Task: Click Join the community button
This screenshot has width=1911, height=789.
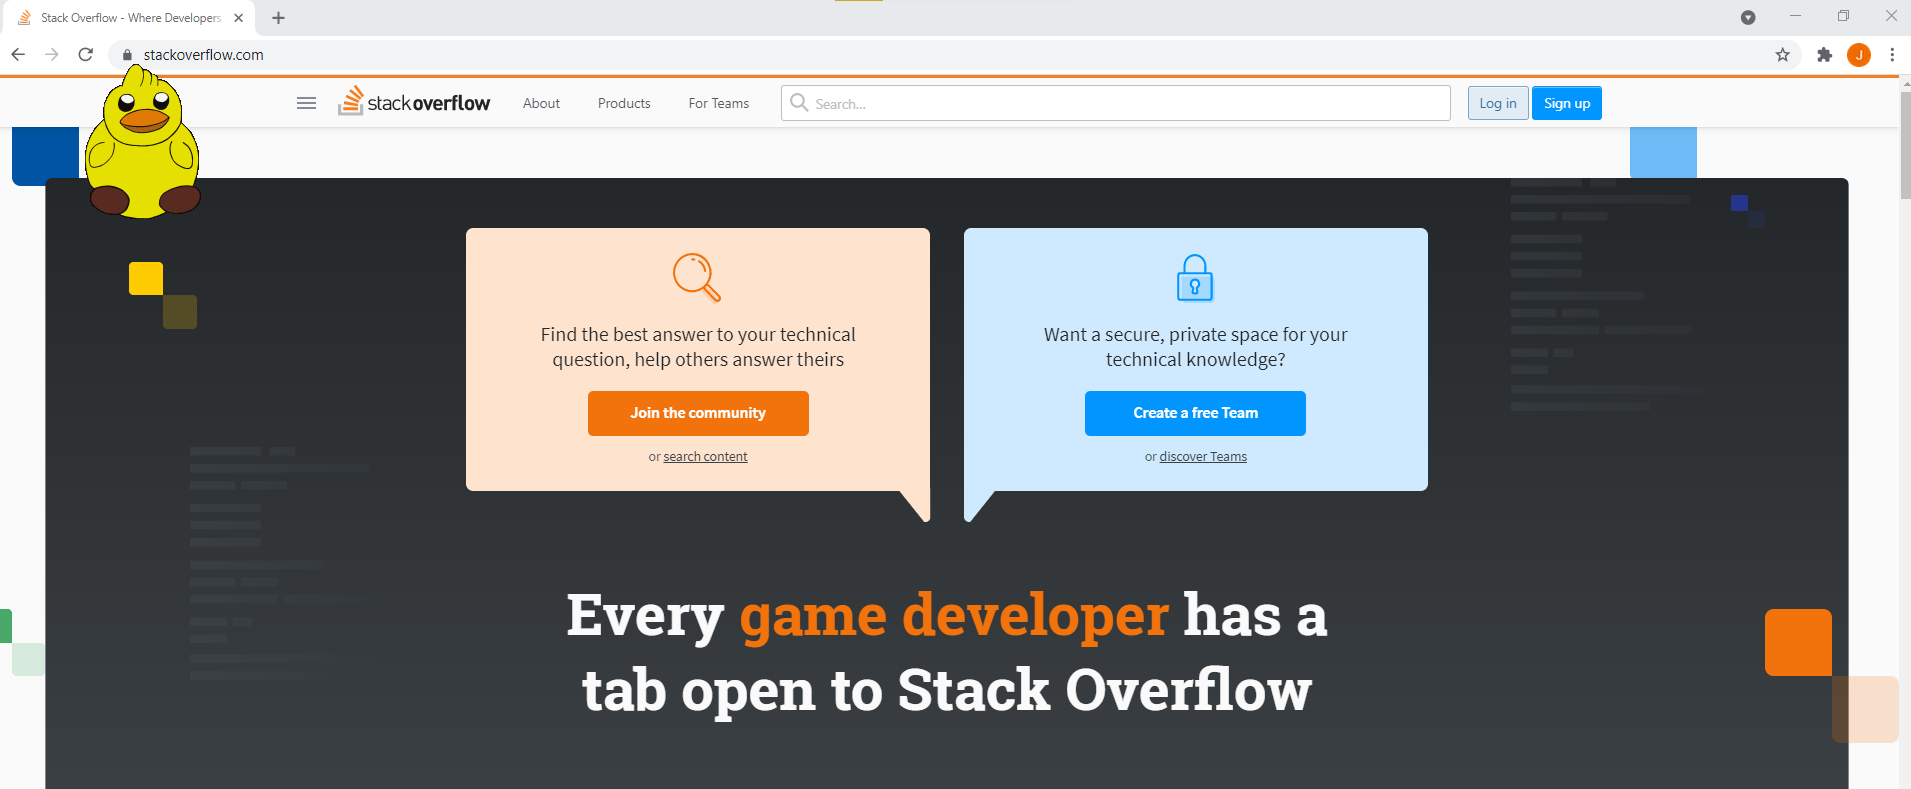Action: click(x=698, y=413)
